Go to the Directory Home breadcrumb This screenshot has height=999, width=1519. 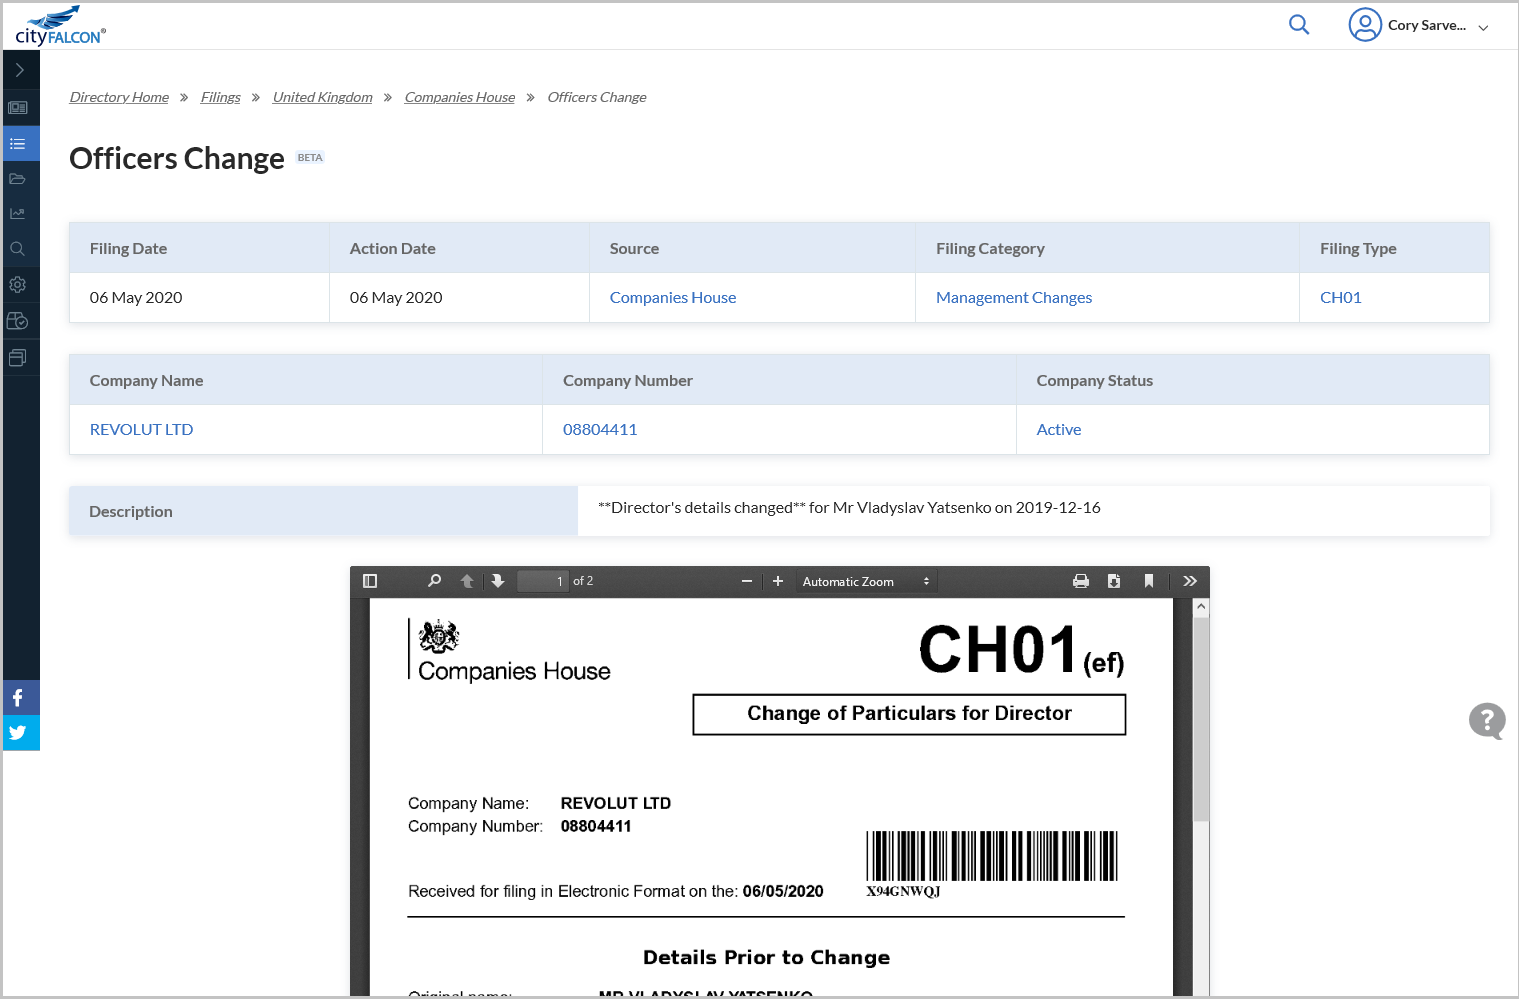(119, 97)
